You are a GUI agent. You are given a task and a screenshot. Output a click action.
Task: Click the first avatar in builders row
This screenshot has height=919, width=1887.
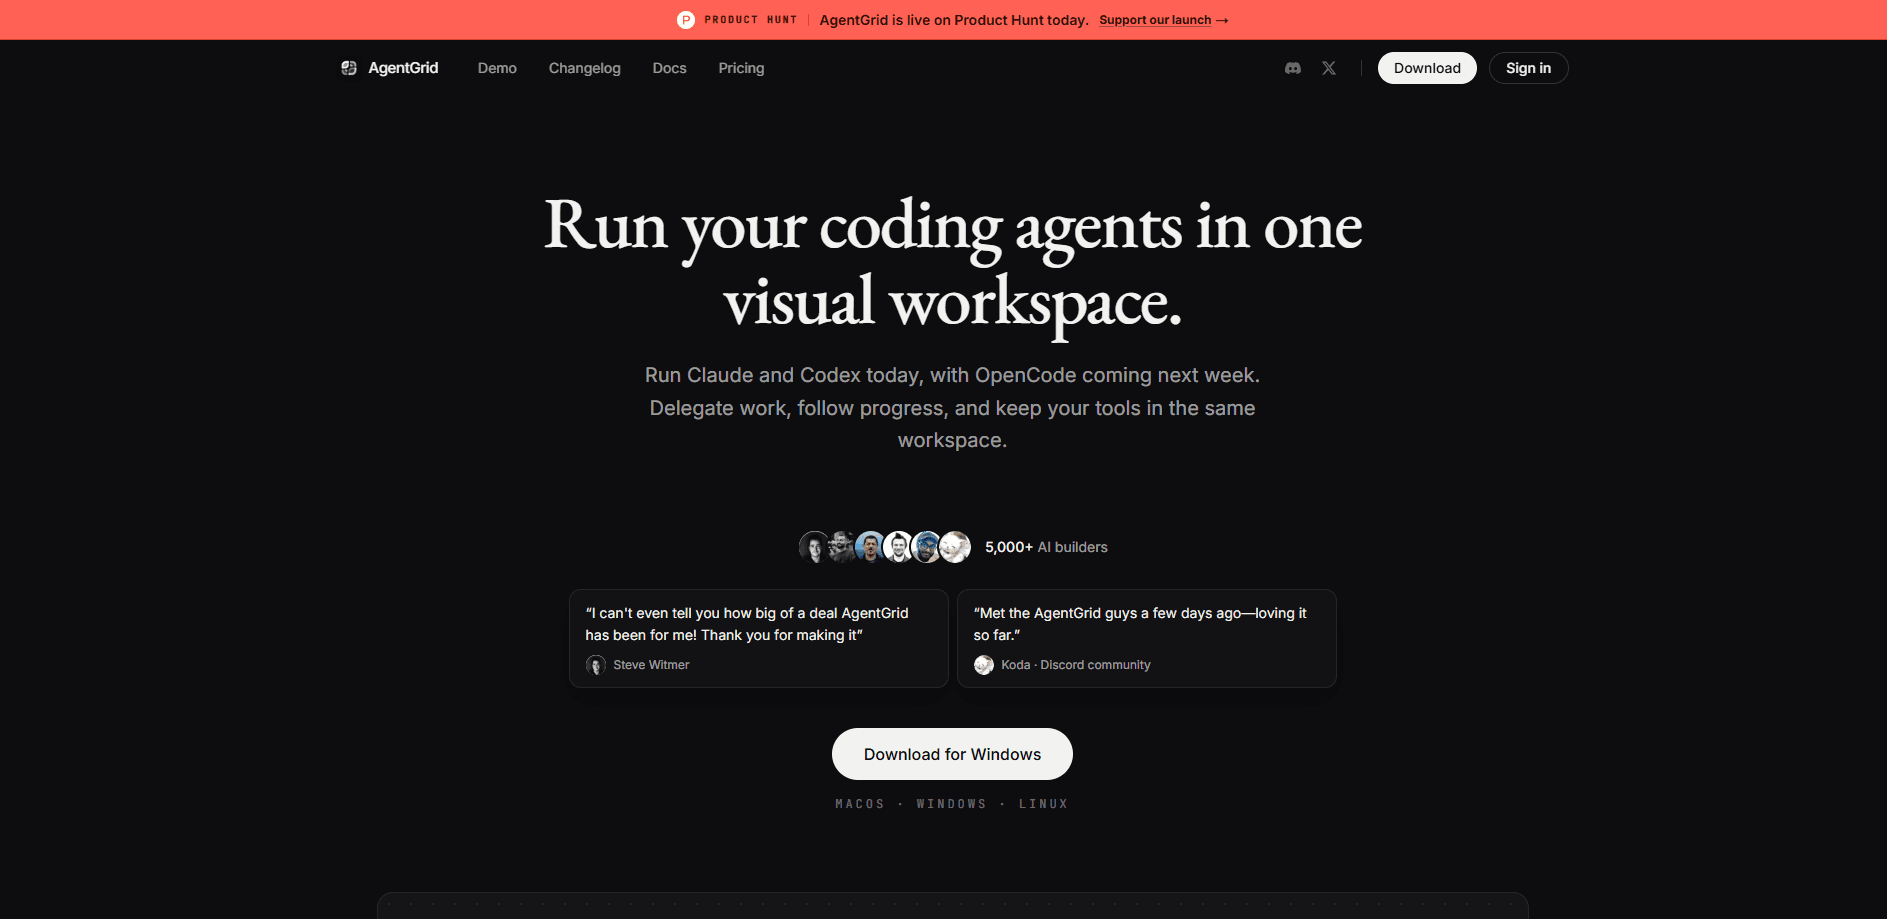814,547
